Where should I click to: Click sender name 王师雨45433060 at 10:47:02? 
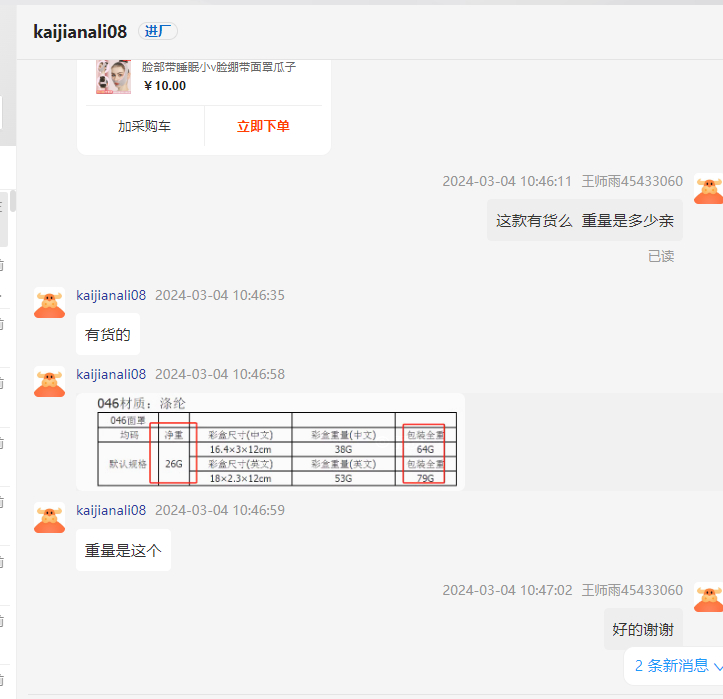632,590
